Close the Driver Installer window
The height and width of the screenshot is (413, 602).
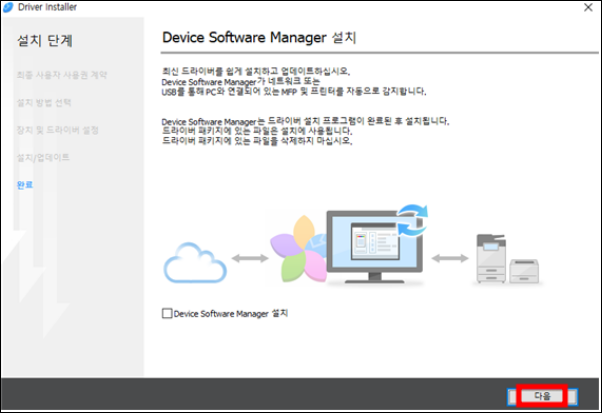tap(588, 7)
